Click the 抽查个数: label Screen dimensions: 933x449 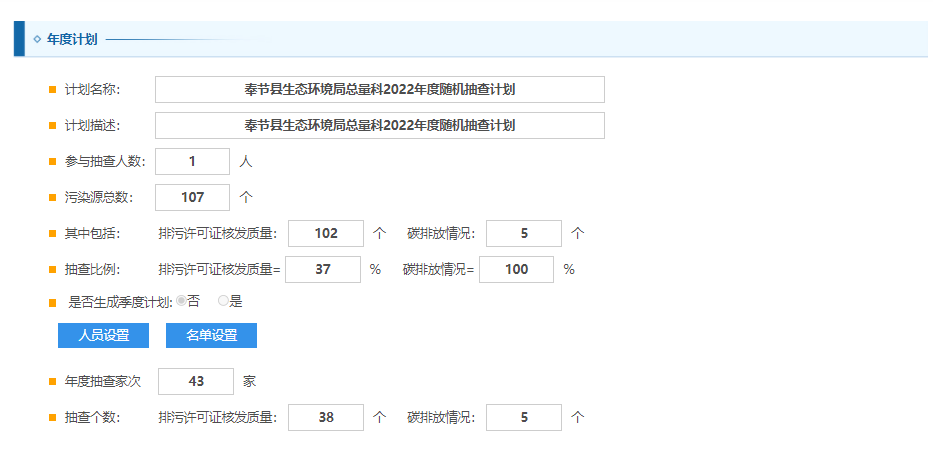(x=93, y=418)
